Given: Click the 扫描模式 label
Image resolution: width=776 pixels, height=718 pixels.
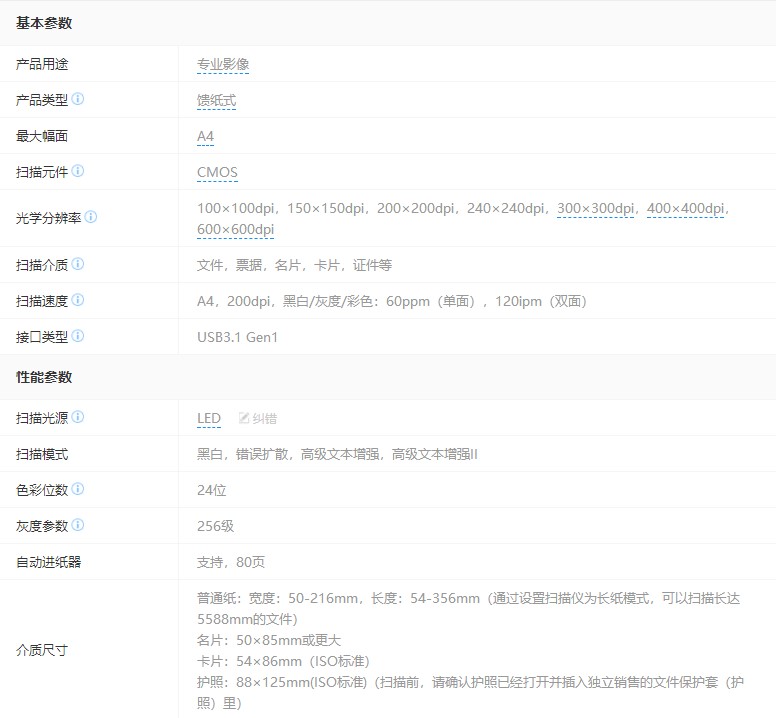Looking at the screenshot, I should click(x=42, y=454).
